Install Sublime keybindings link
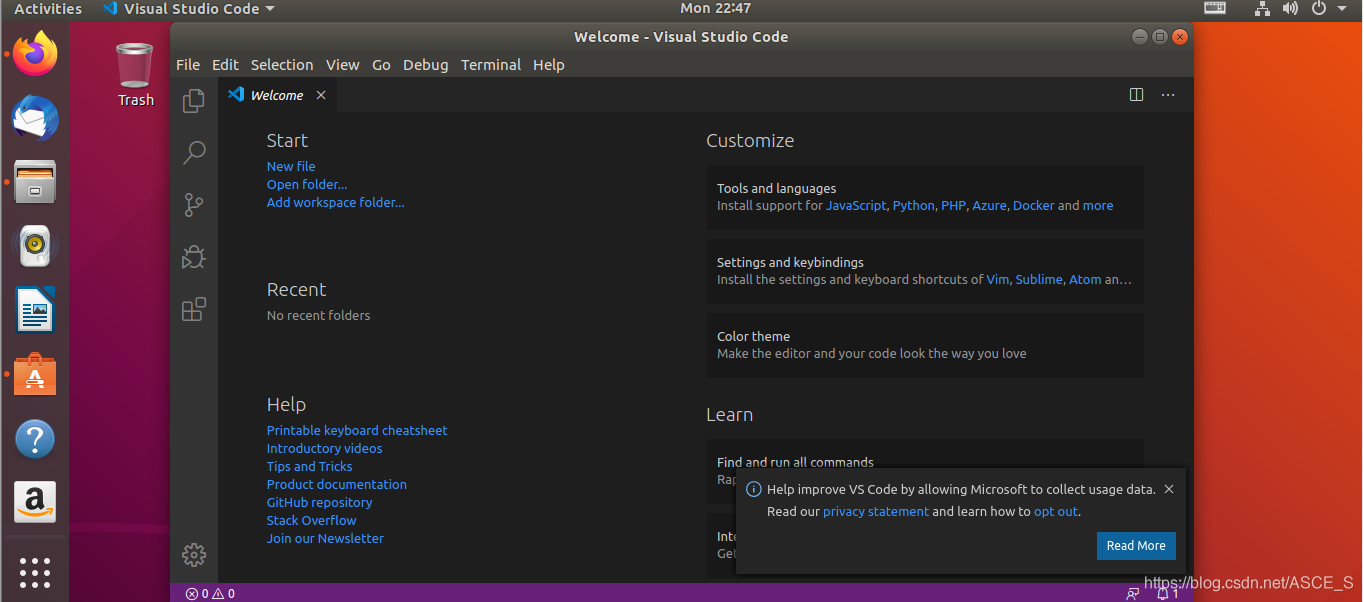 tap(1038, 279)
